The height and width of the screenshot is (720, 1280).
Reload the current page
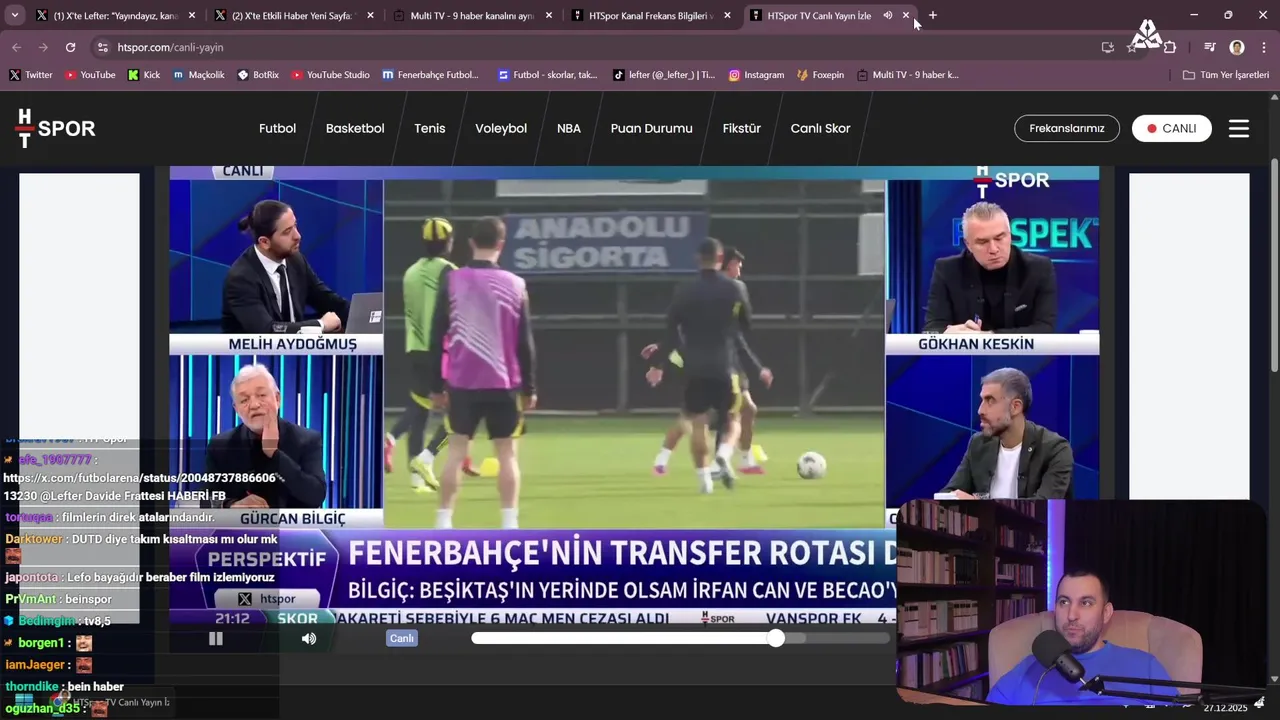[x=70, y=47]
